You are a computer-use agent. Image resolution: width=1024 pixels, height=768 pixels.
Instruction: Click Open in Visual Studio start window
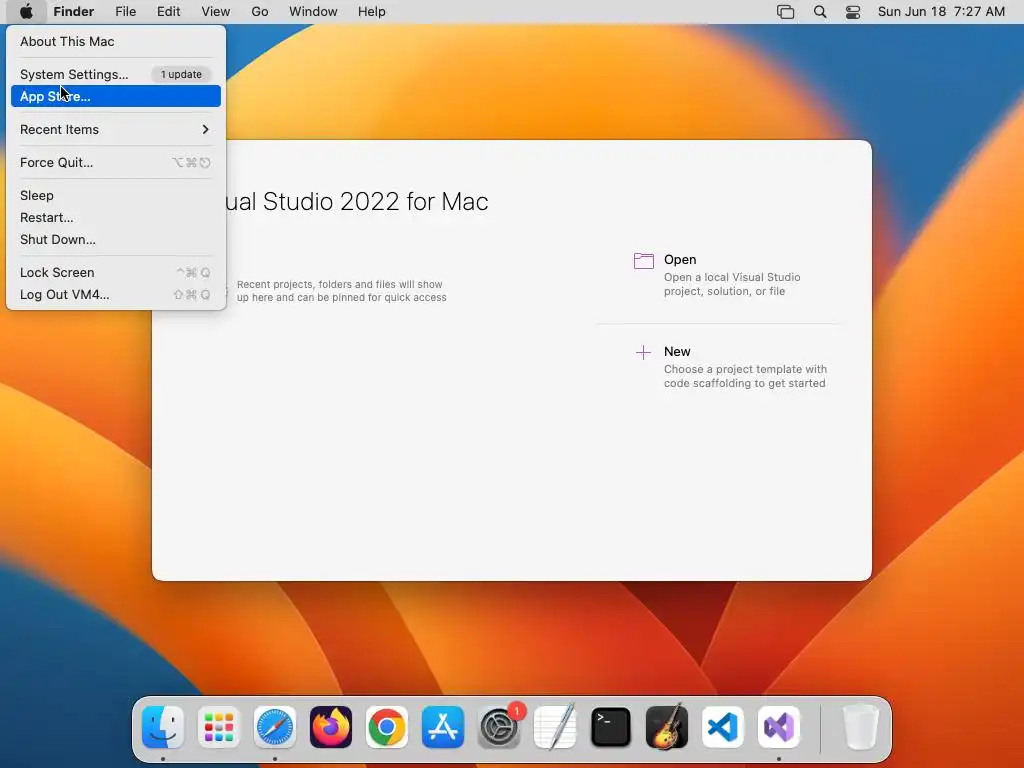pyautogui.click(x=680, y=259)
